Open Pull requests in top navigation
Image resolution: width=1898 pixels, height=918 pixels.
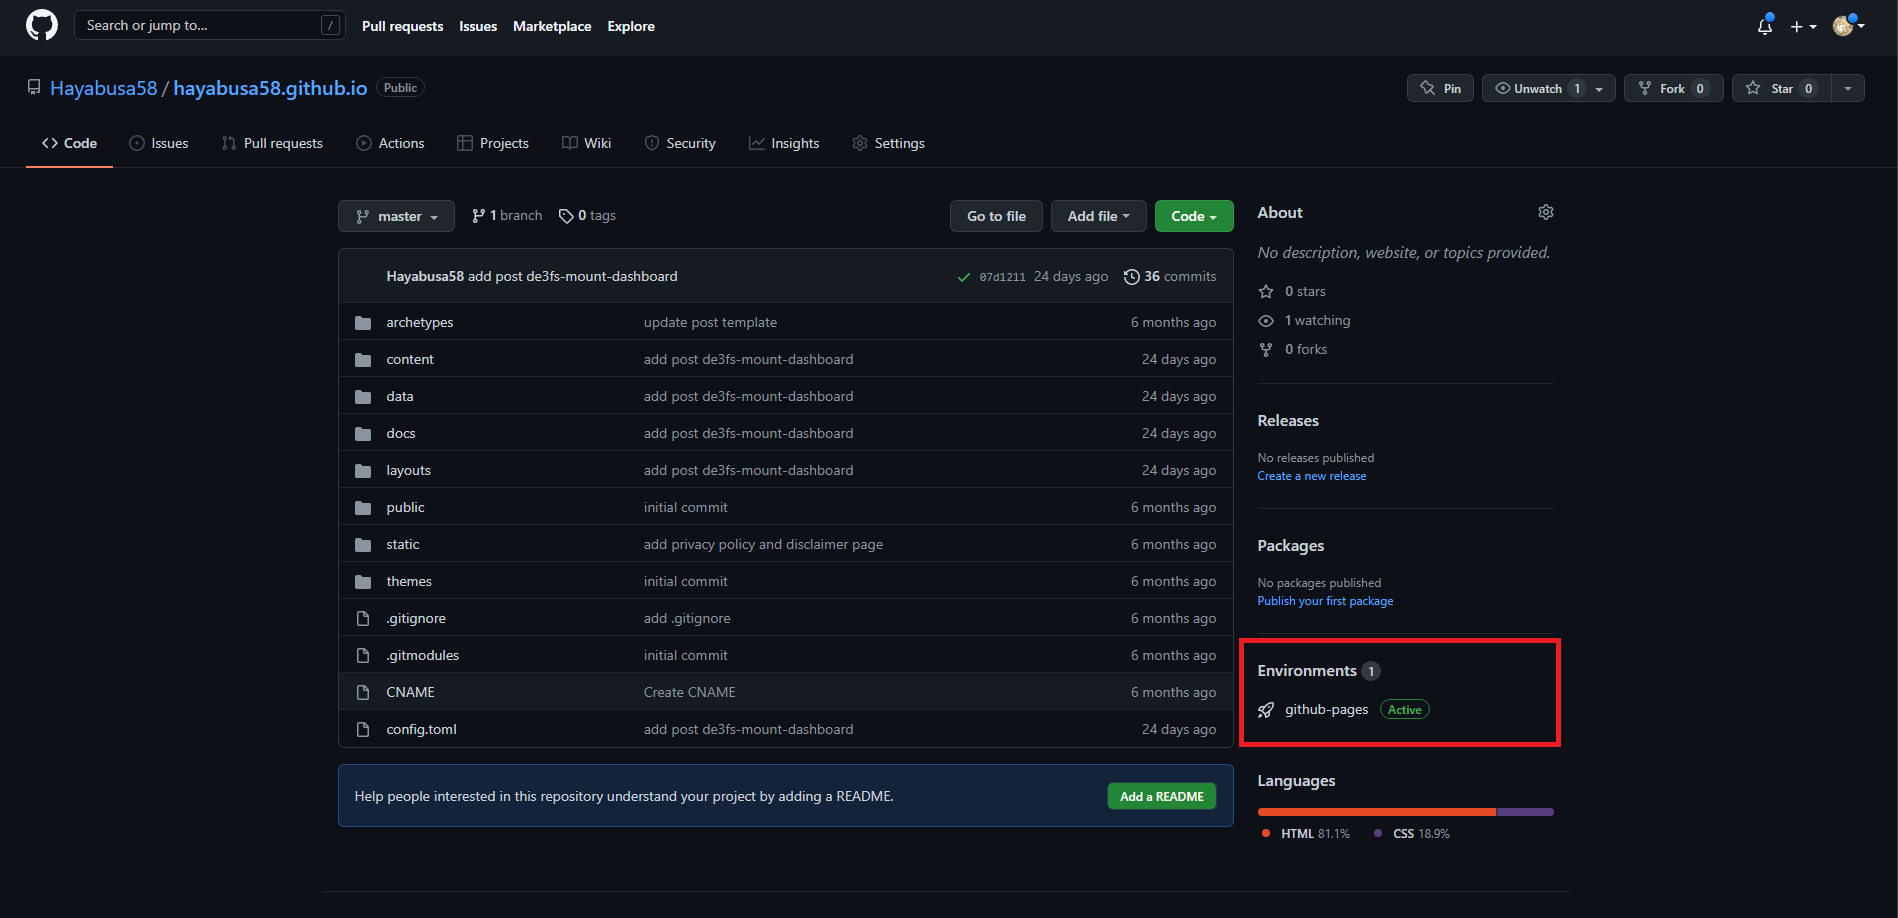402,26
